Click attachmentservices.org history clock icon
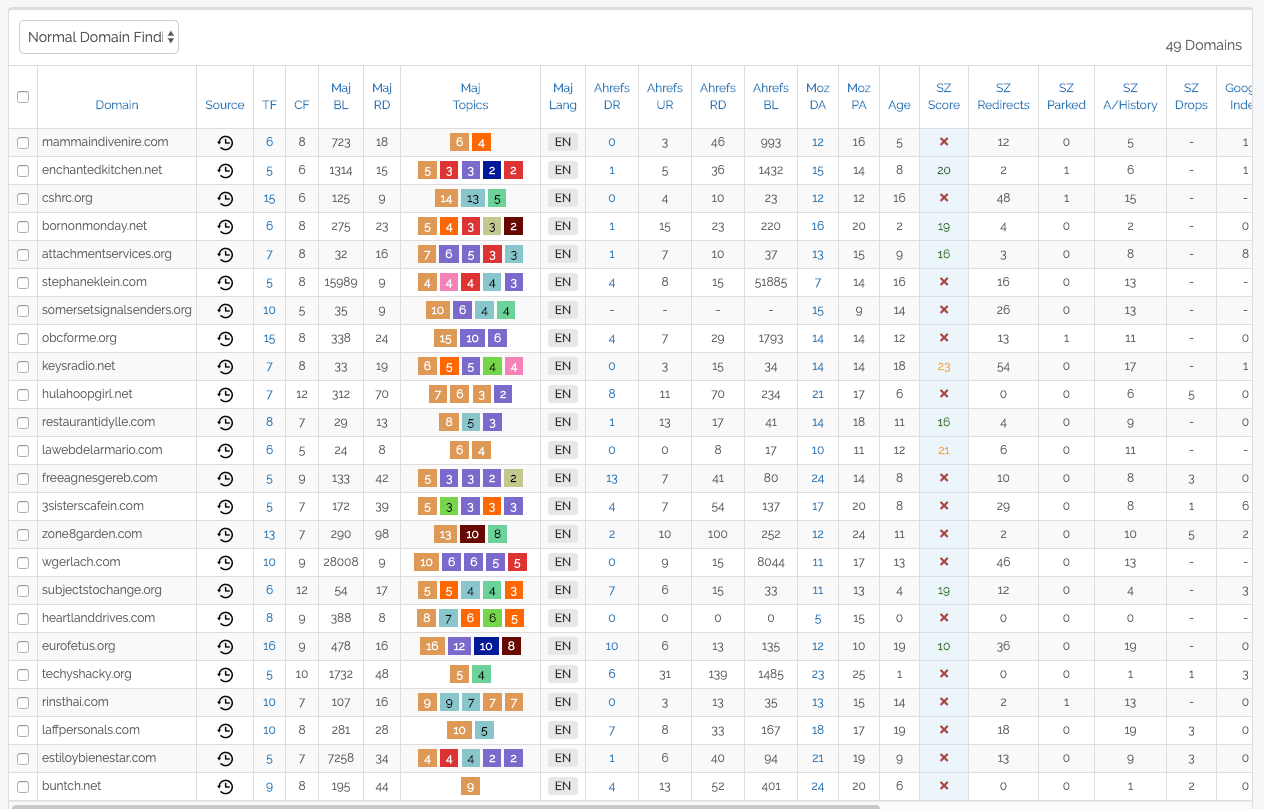This screenshot has height=809, width=1264. coord(225,254)
